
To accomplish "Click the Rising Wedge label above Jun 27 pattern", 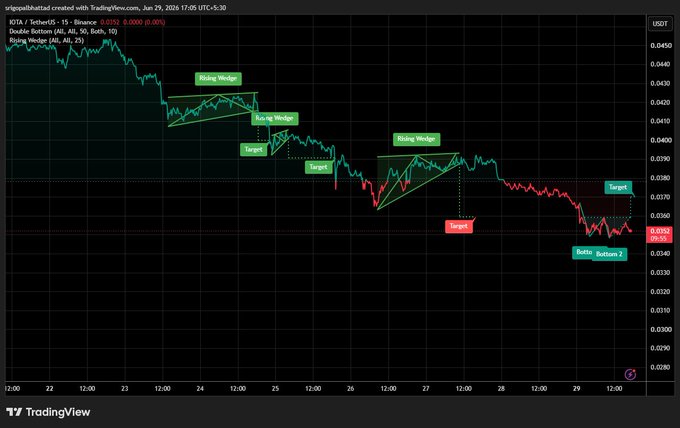I will coord(416,139).
